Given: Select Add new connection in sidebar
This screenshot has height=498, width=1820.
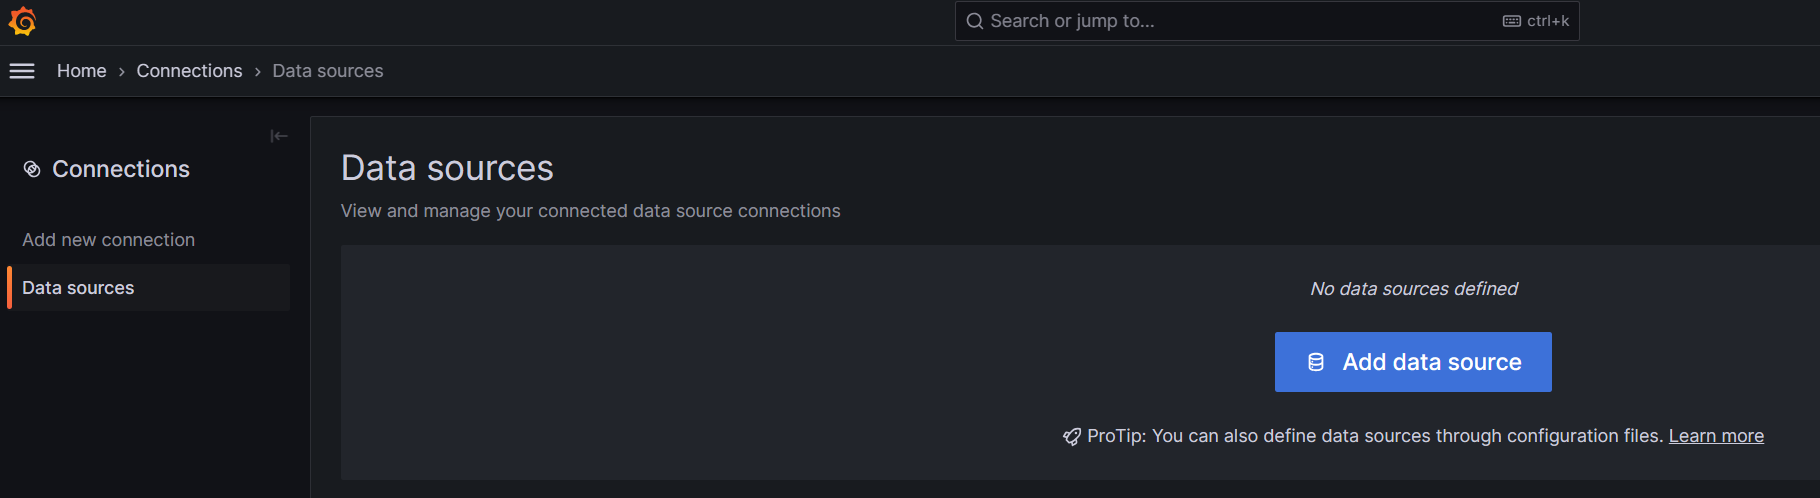Looking at the screenshot, I should pos(108,240).
